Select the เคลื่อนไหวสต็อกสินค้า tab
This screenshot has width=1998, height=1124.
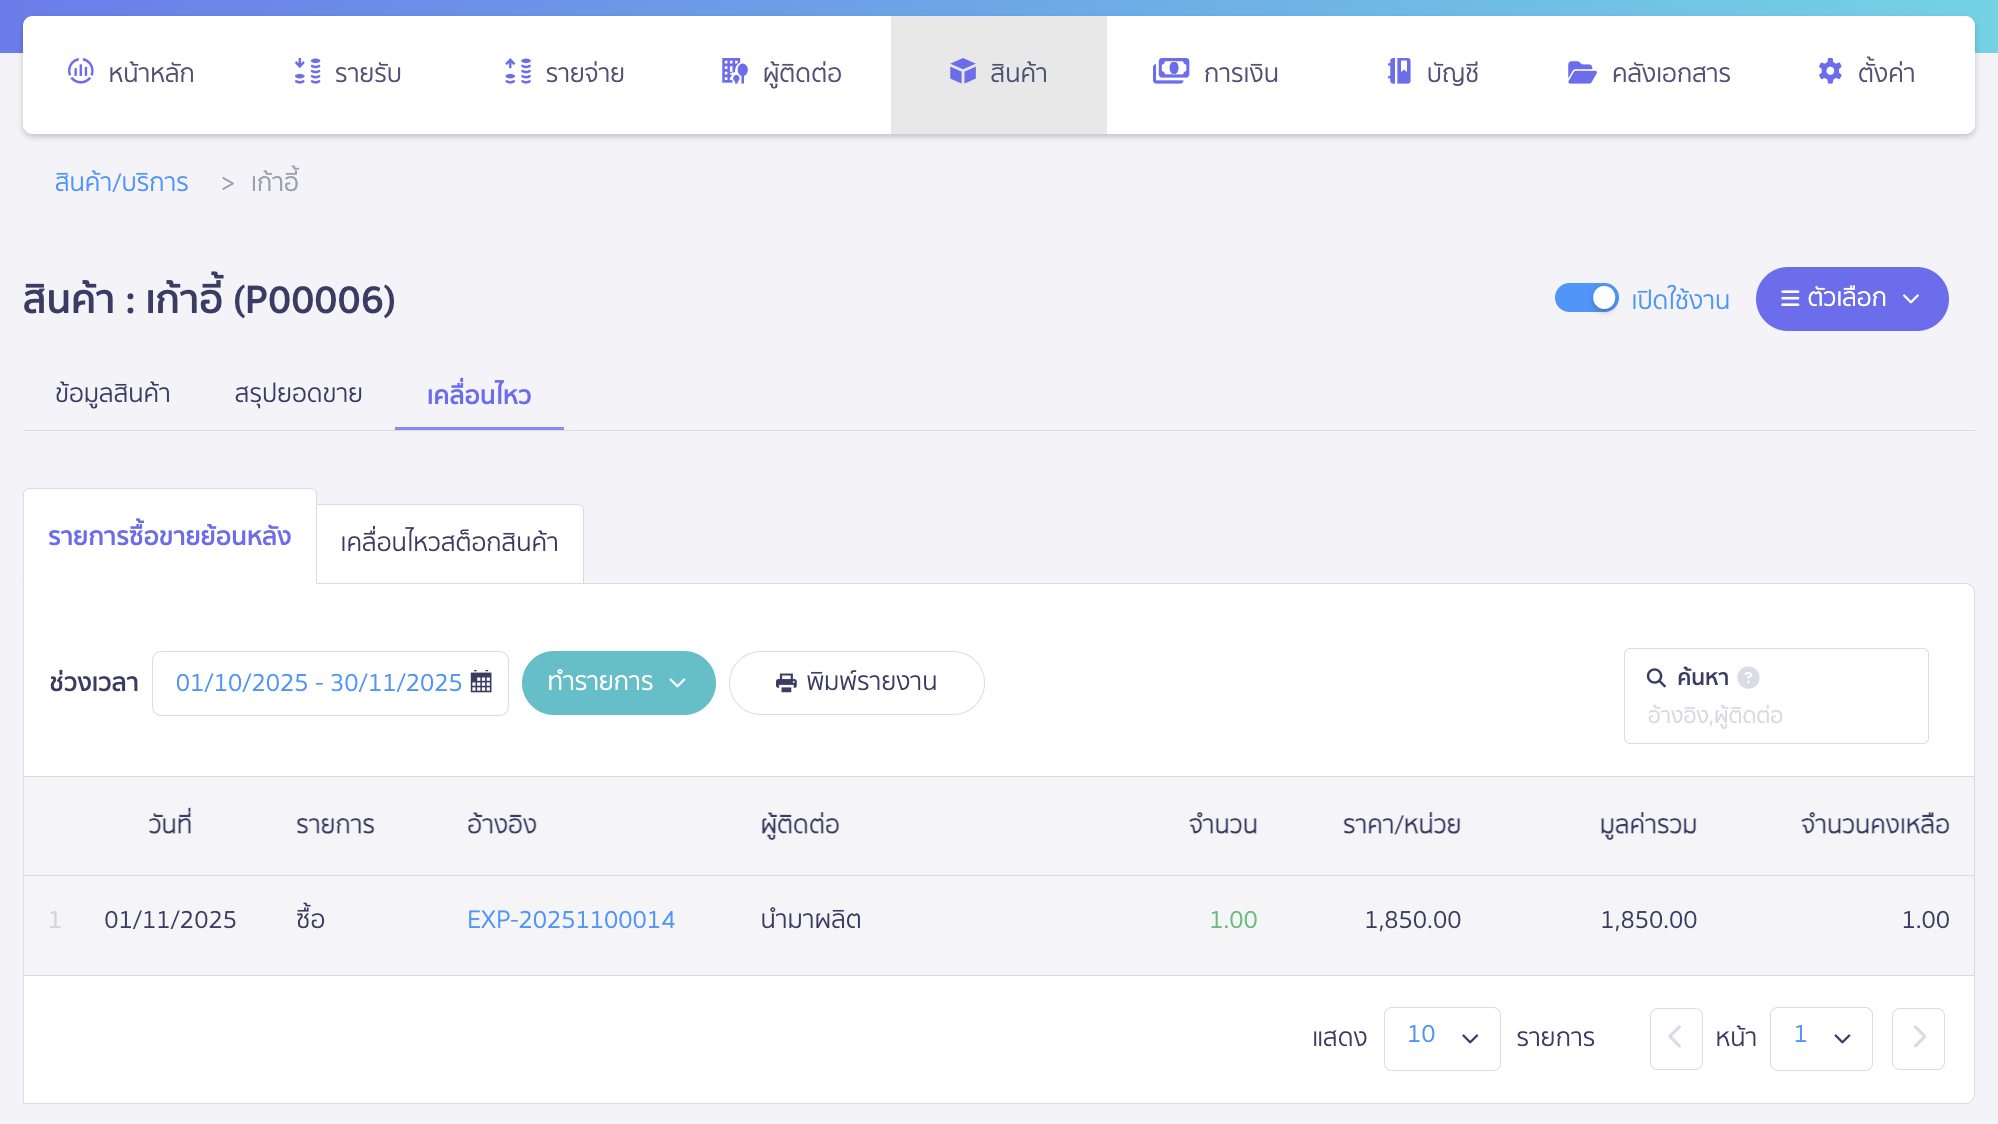(x=449, y=543)
